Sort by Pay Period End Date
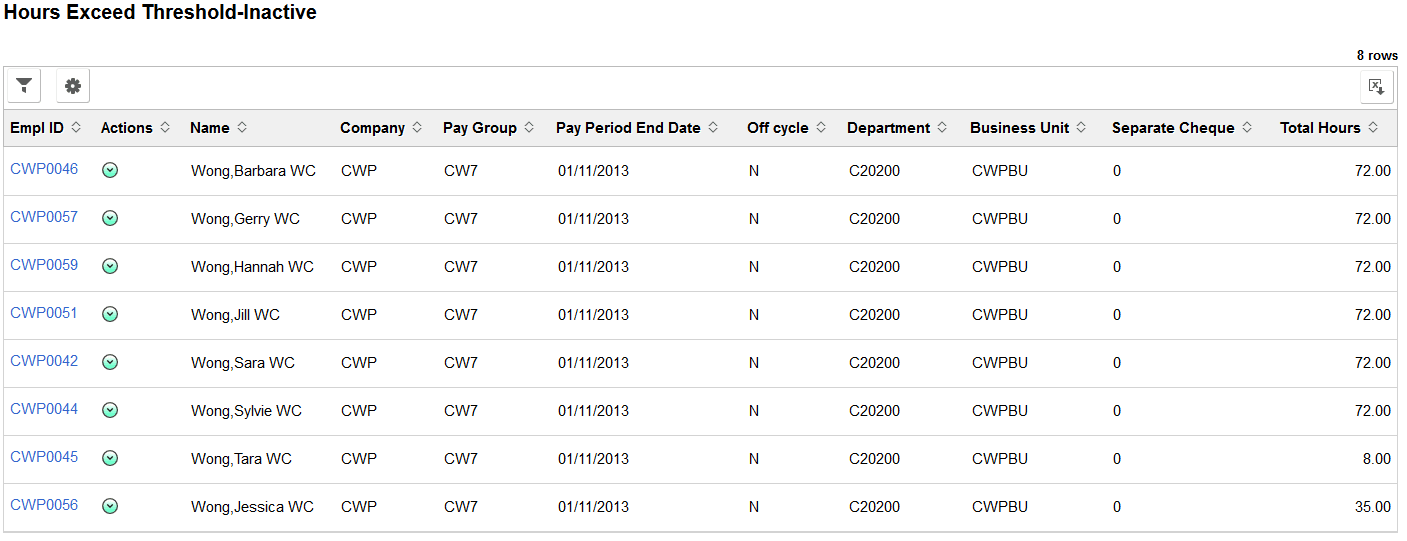Screen dimensions: 1407x541 point(637,128)
